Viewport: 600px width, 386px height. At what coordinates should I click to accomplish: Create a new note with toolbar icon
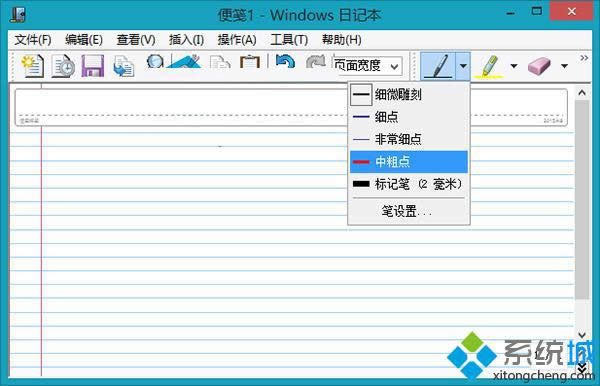(x=33, y=66)
